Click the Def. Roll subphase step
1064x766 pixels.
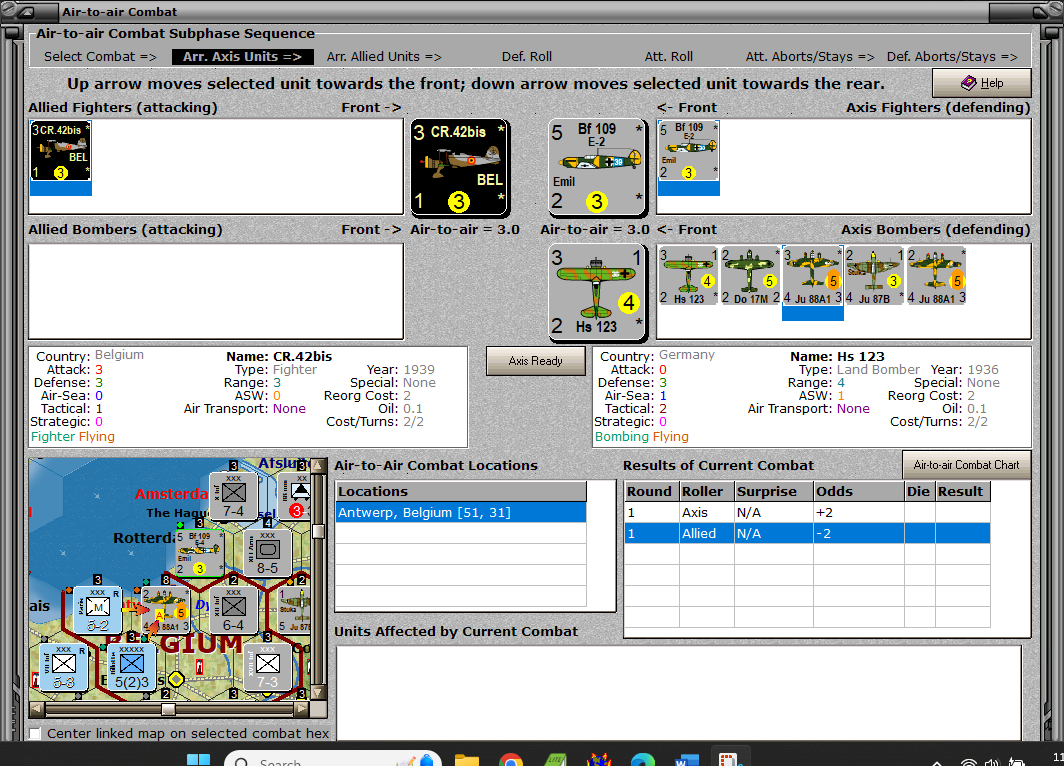point(527,57)
